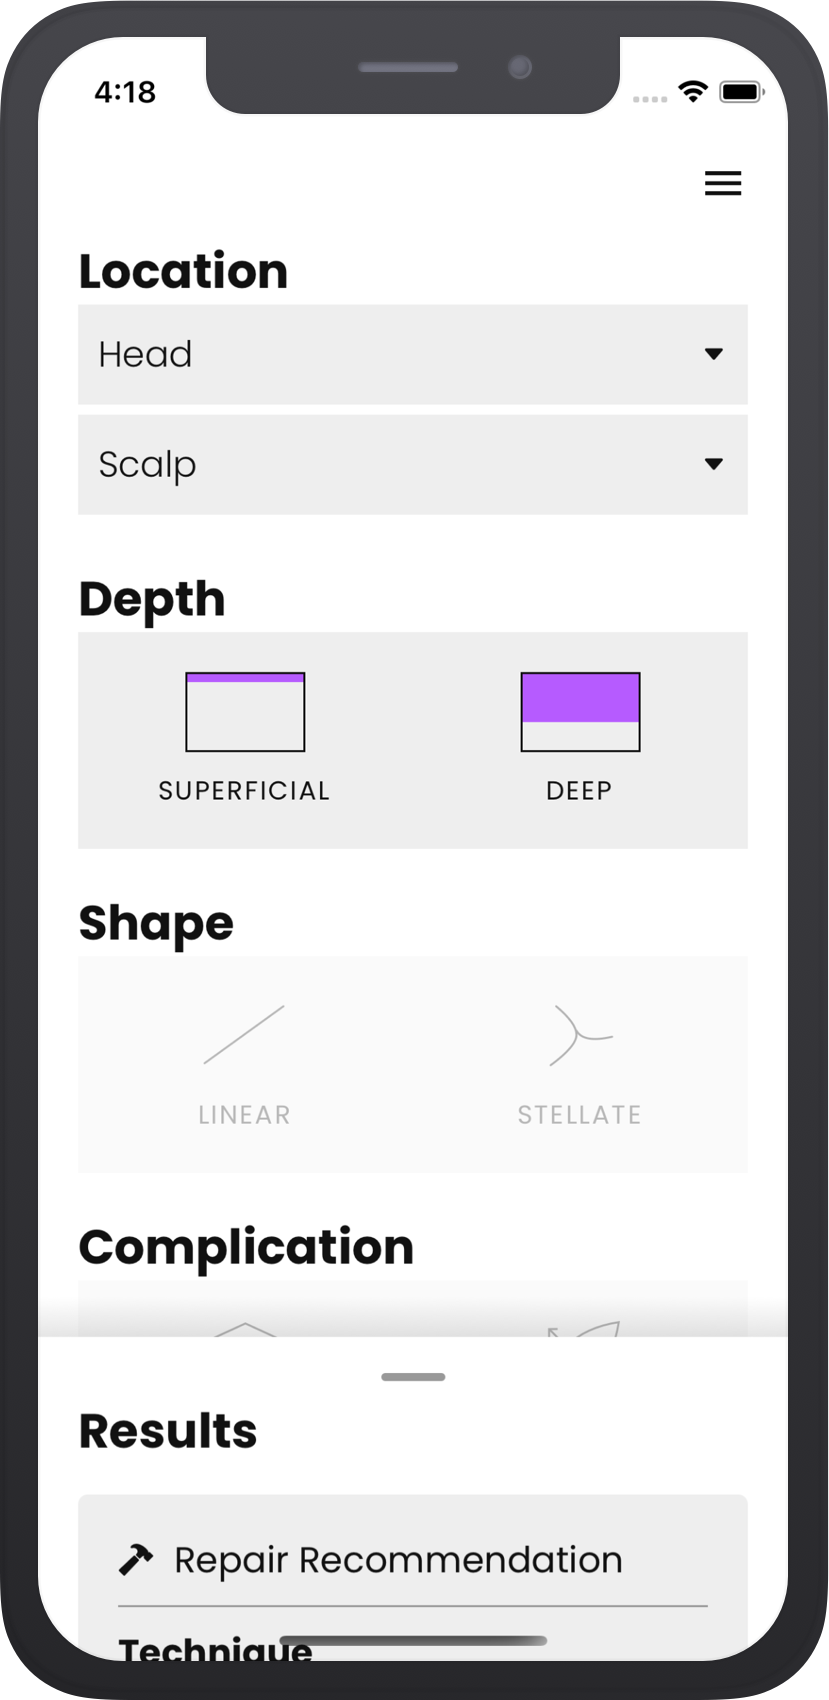Expand the Head dropdown arrow
This screenshot has height=1700, width=829.
pyautogui.click(x=713, y=354)
